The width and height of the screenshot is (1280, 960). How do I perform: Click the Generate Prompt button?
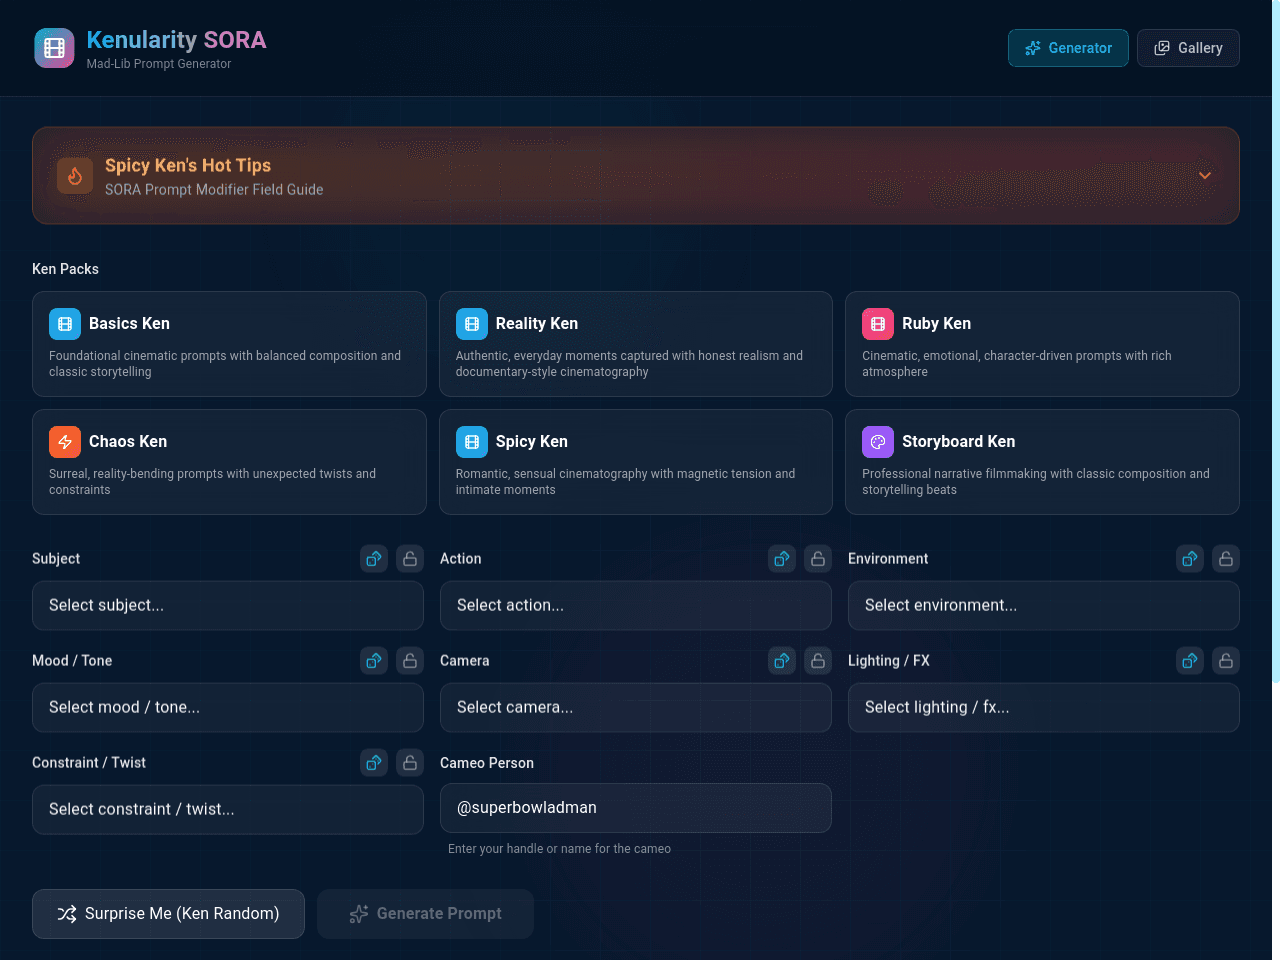425,914
